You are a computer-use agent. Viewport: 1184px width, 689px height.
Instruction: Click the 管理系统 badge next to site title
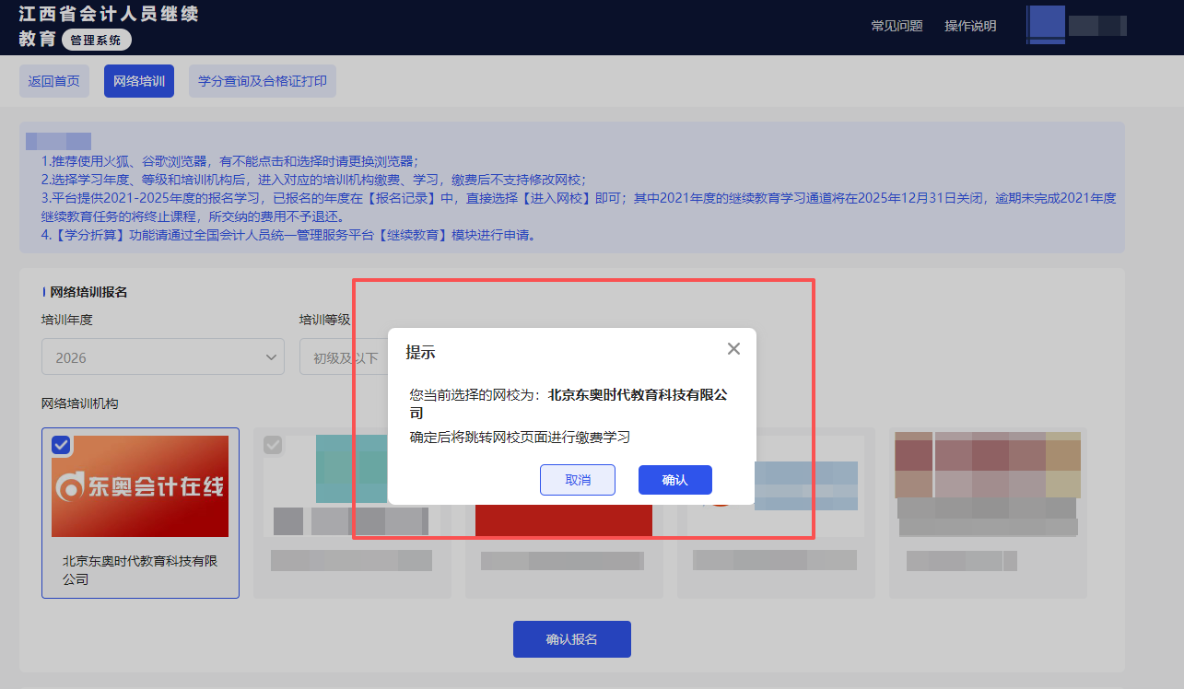pos(96,41)
